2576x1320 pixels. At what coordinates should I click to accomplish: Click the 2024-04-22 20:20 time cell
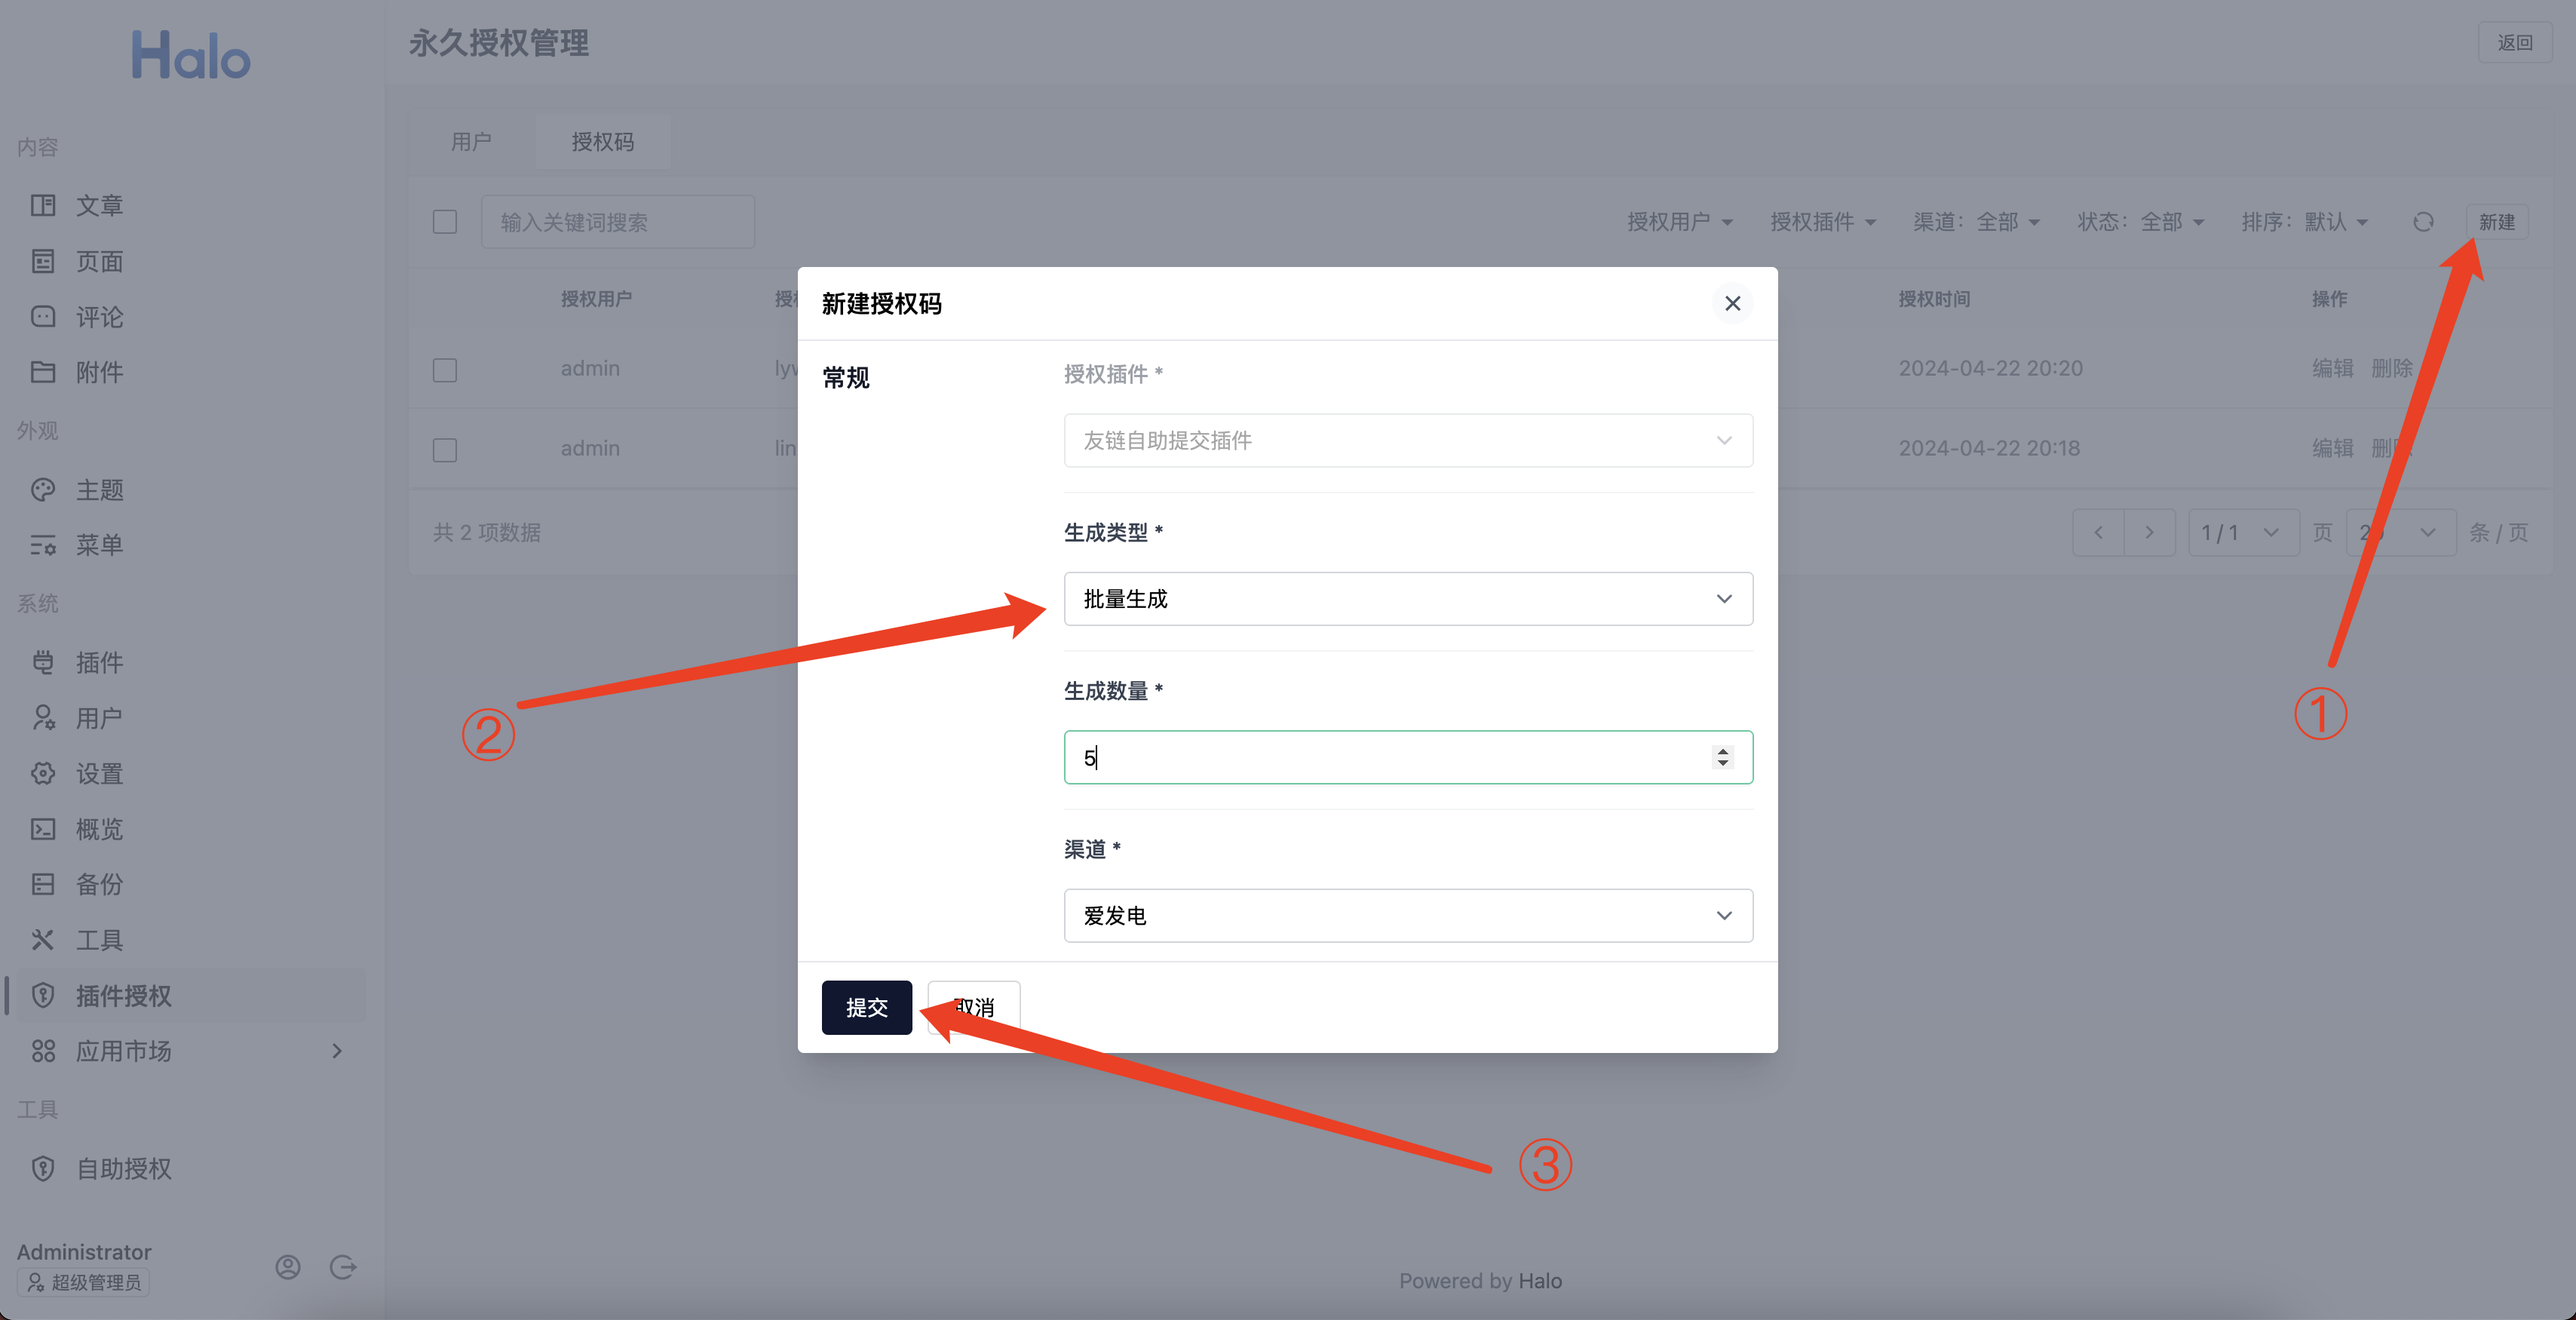click(1990, 368)
